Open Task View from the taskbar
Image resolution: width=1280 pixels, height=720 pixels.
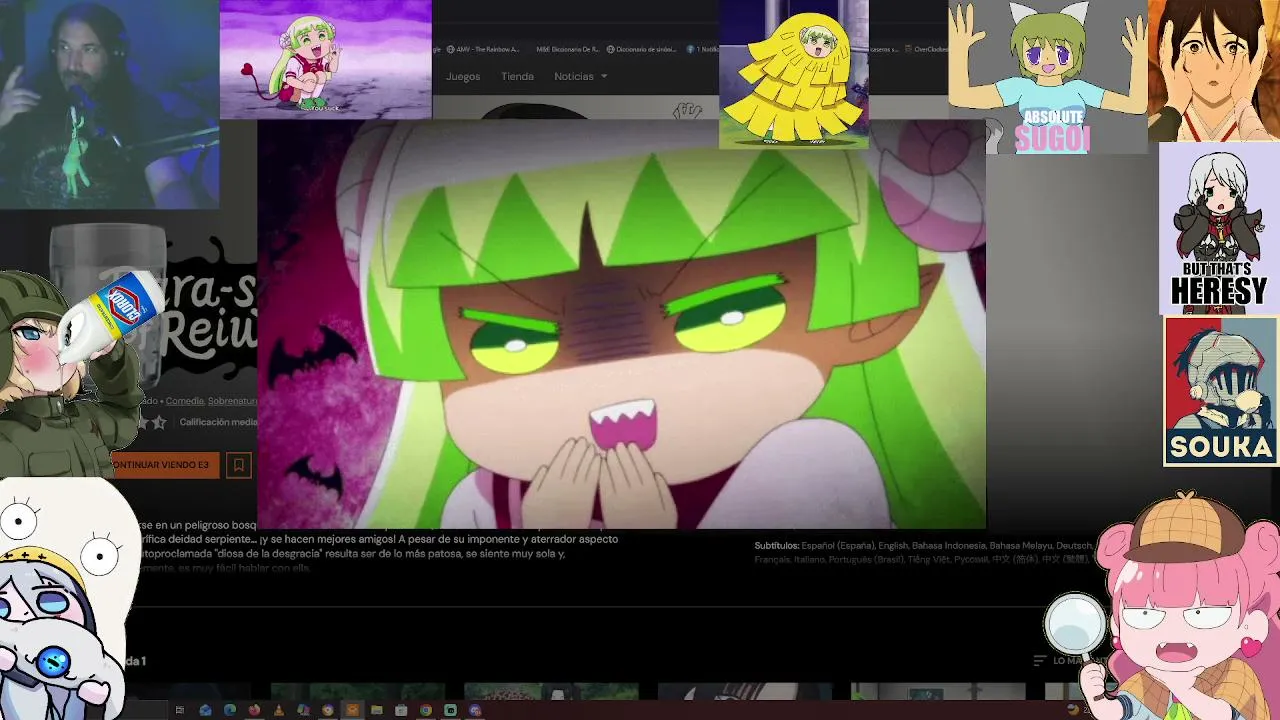(x=181, y=710)
